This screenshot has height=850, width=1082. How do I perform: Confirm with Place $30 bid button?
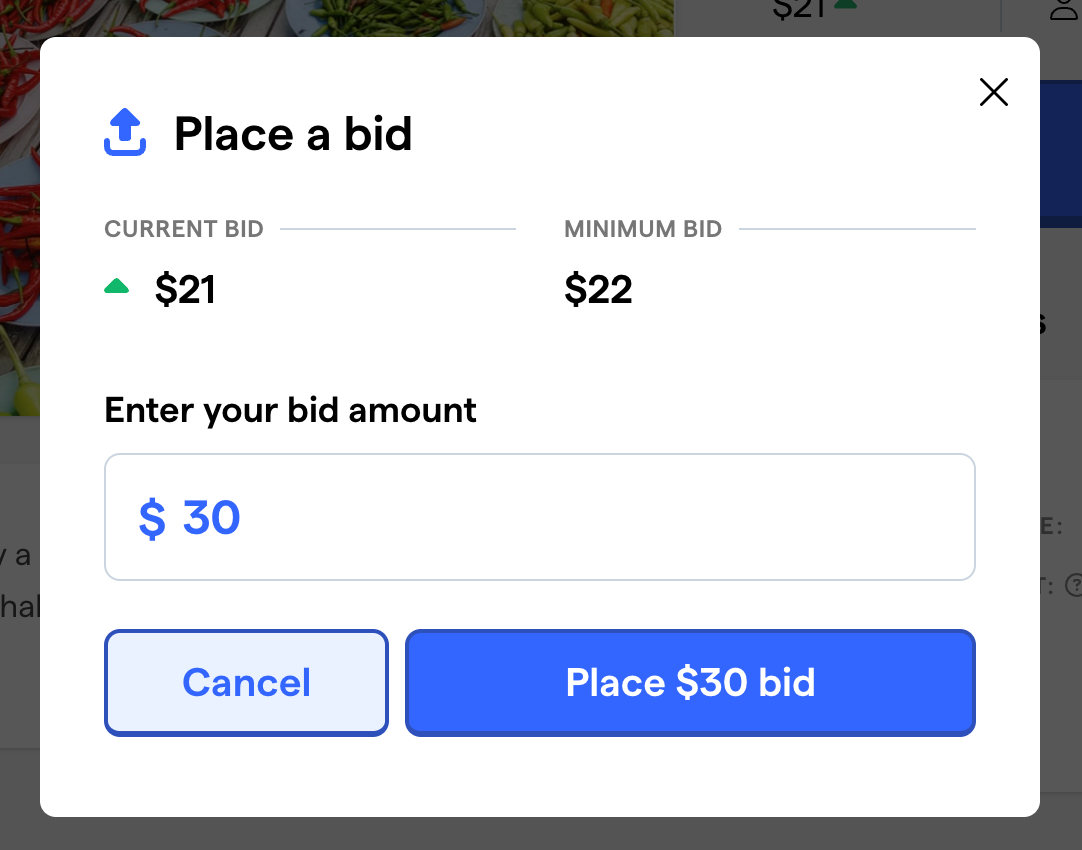pos(690,682)
